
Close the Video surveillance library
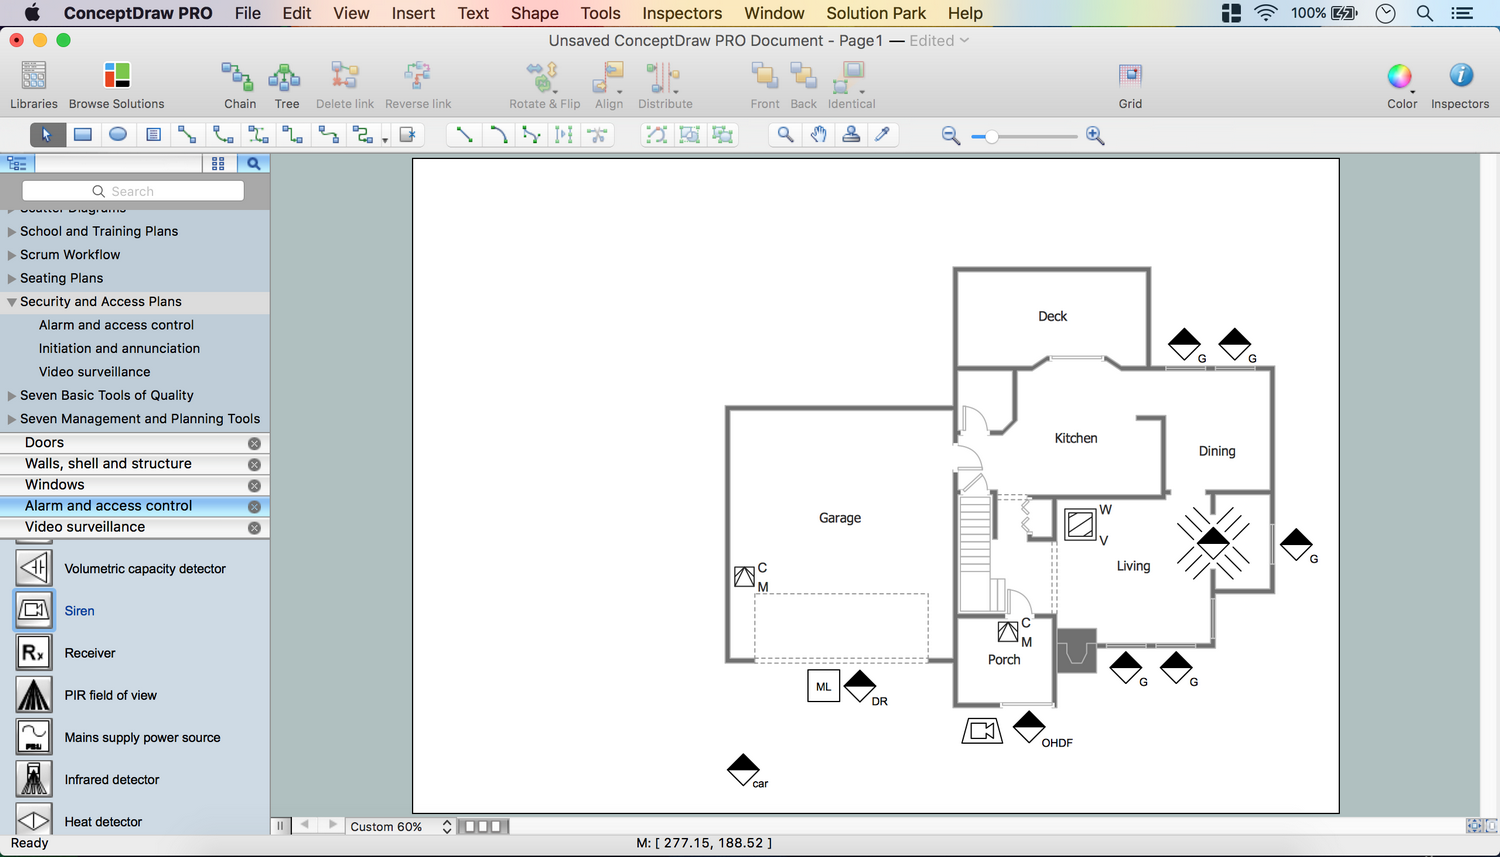tap(254, 527)
